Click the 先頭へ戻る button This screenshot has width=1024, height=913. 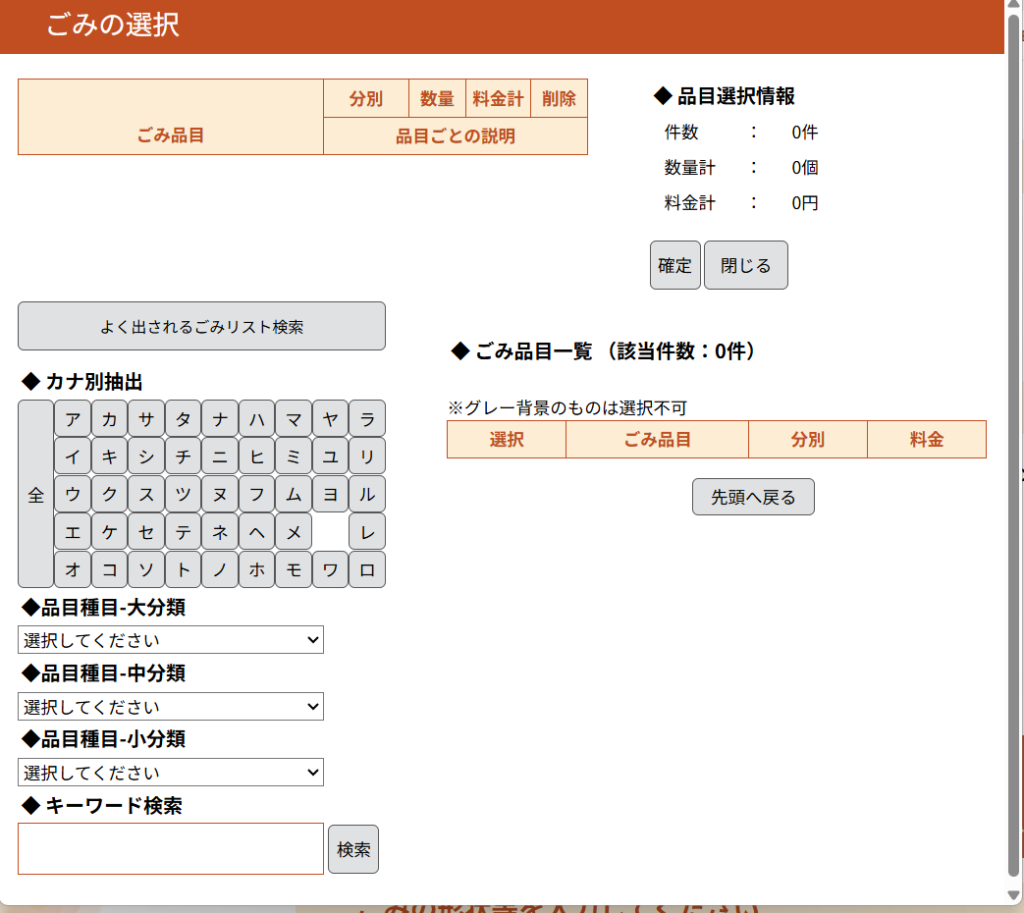(753, 497)
